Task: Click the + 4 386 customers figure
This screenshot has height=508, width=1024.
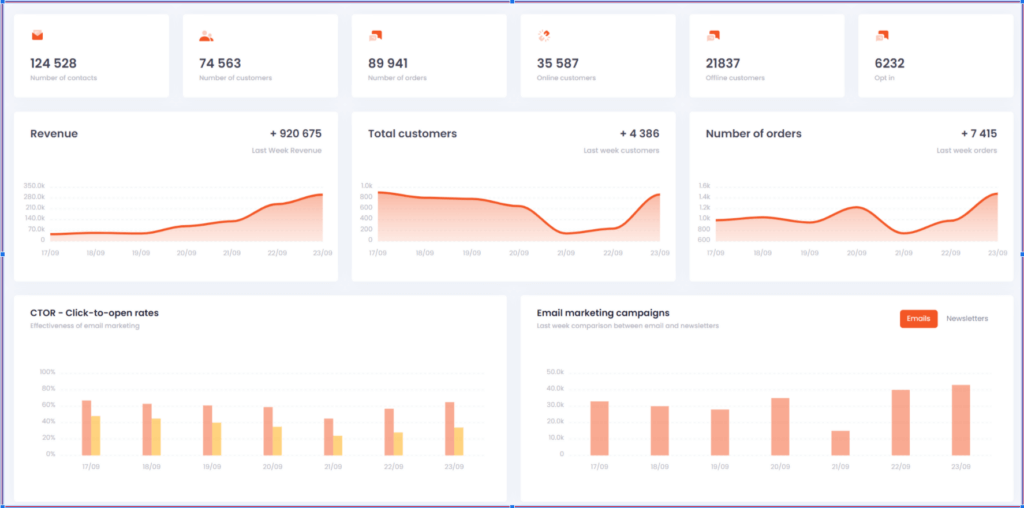Action: pos(639,134)
